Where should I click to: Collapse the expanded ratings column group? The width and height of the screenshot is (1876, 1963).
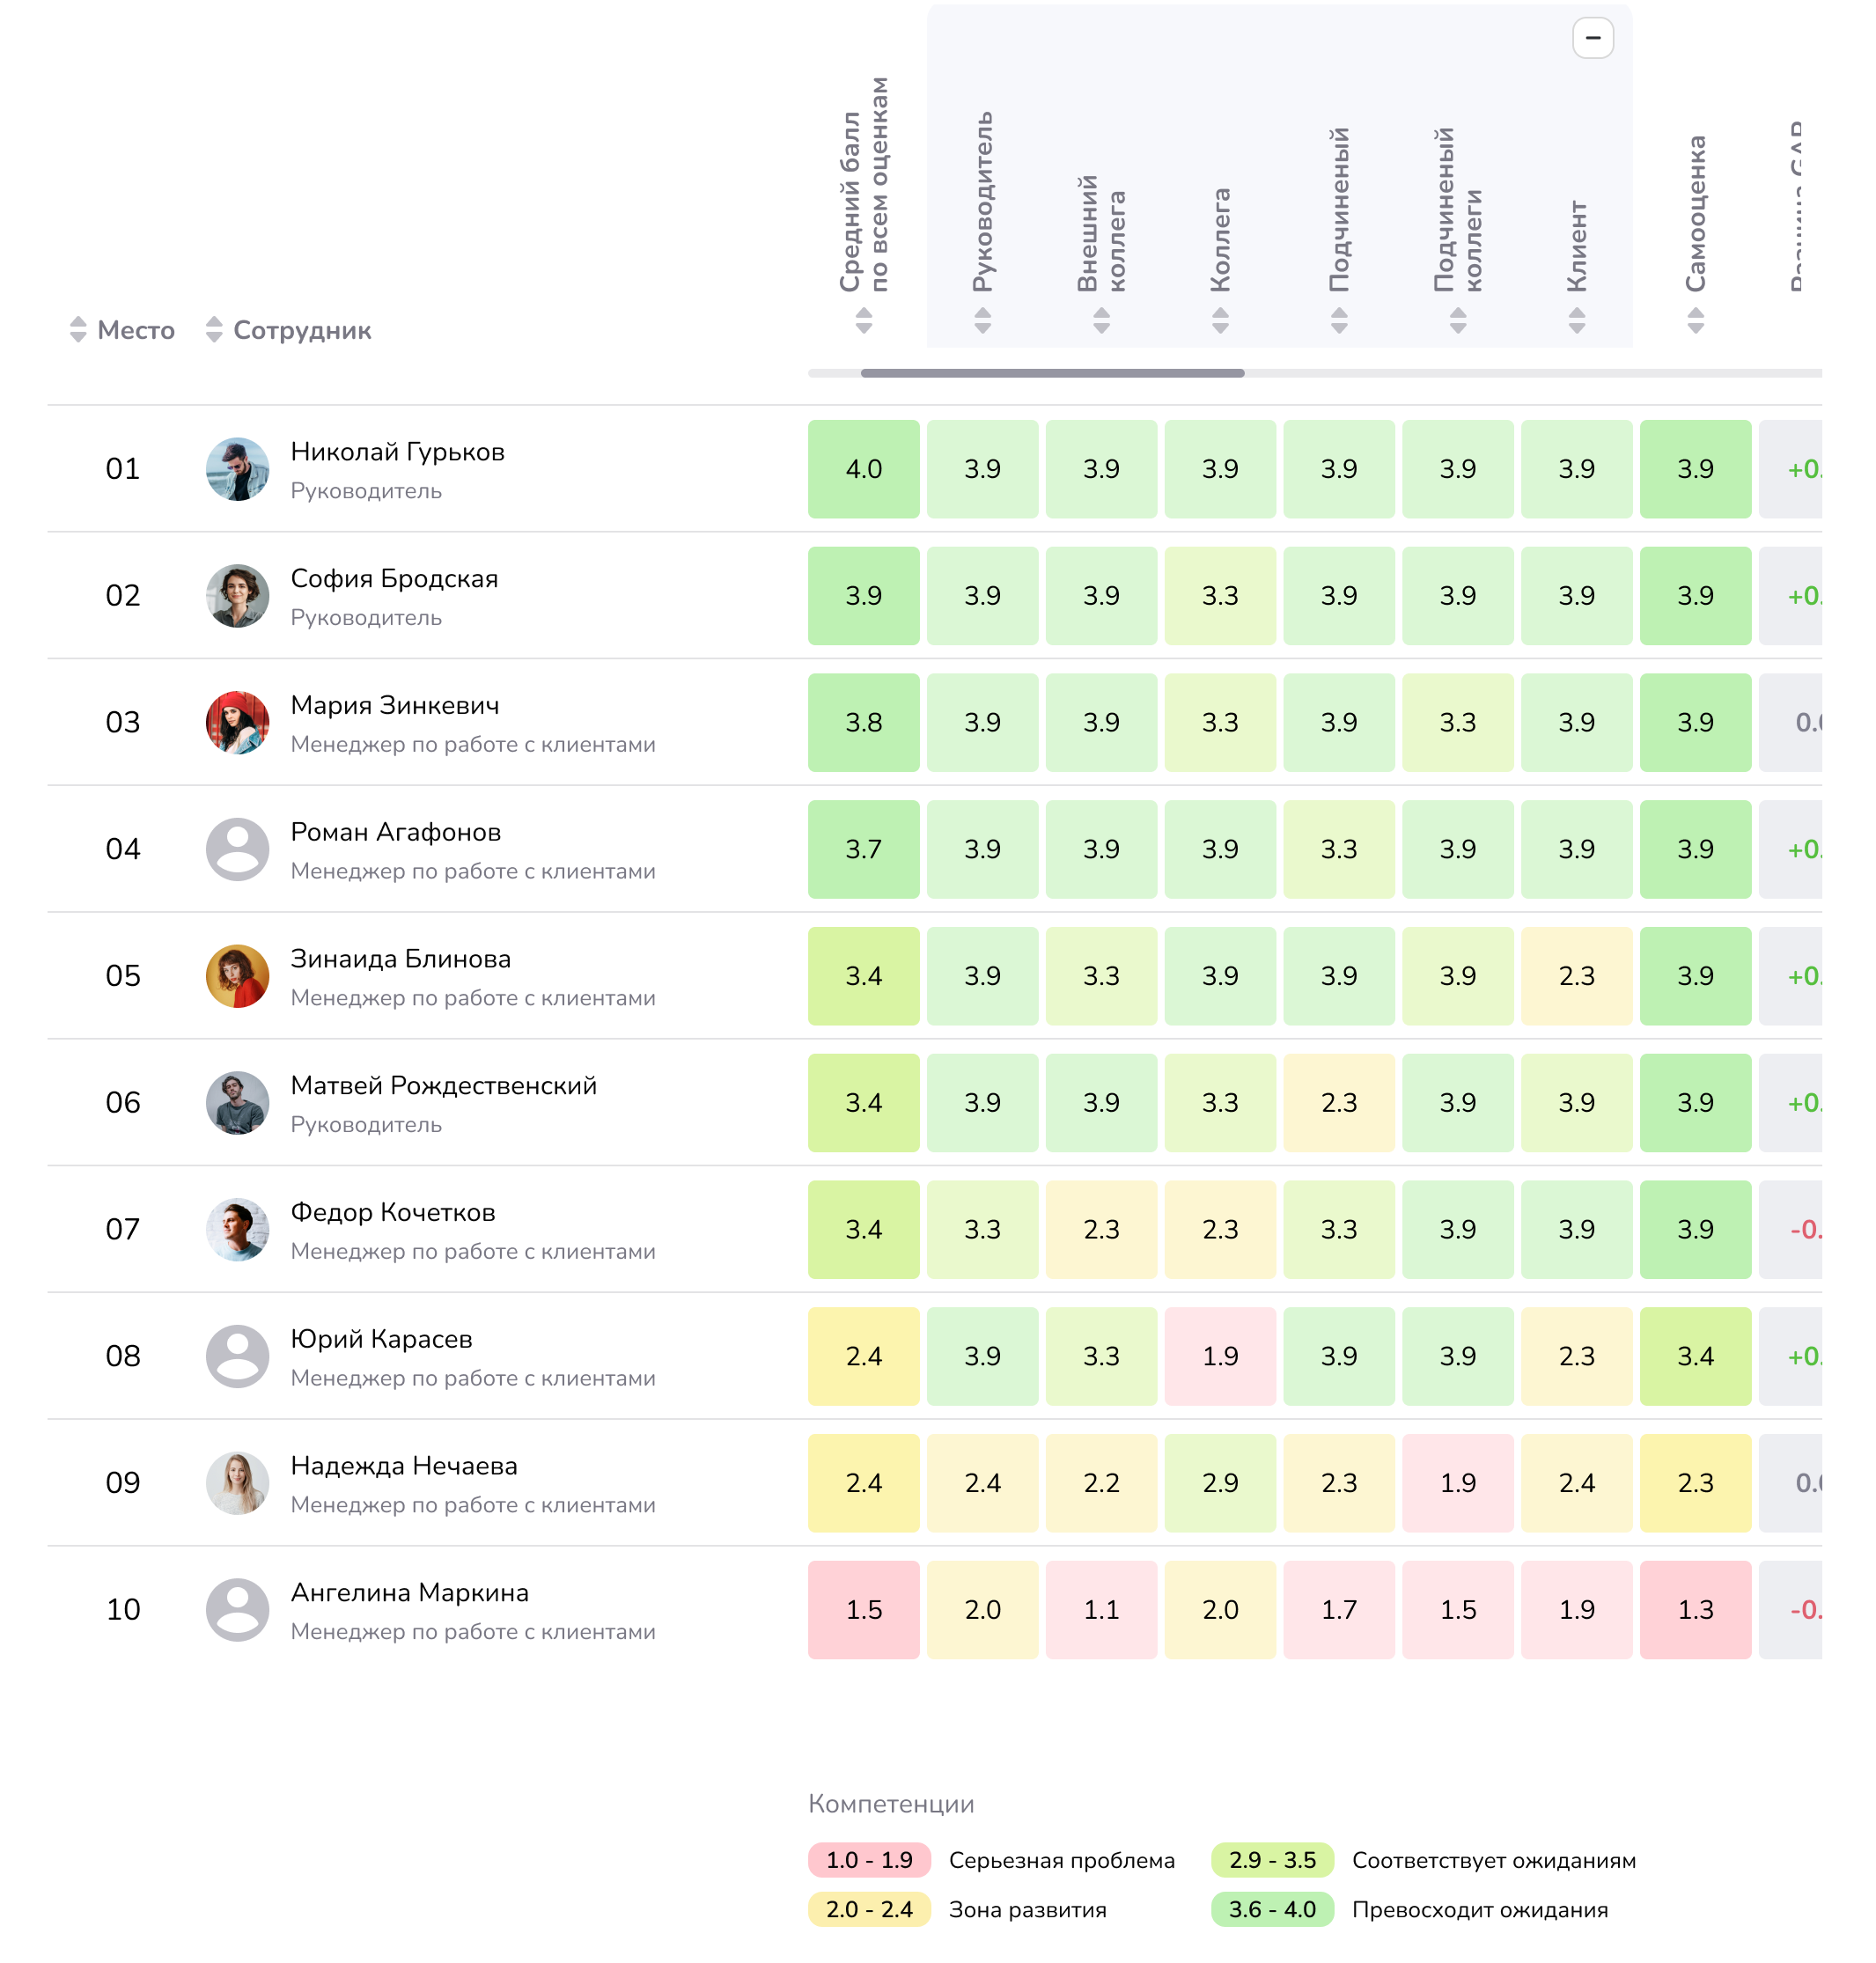1592,38
